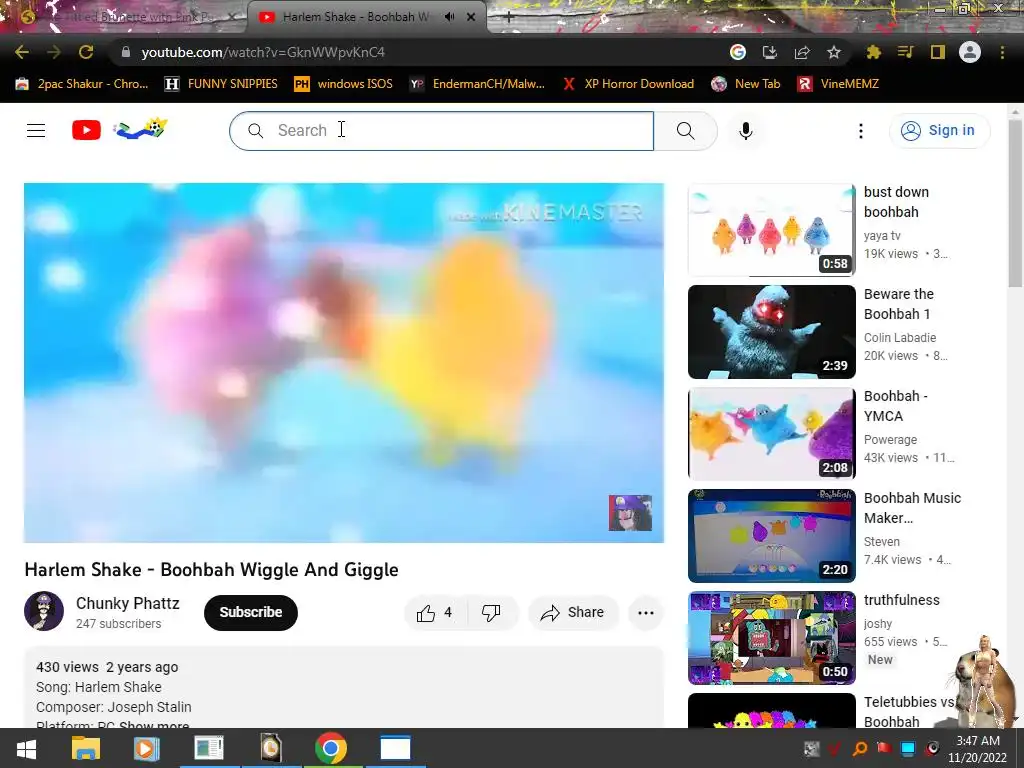The width and height of the screenshot is (1024, 768).
Task: Start voice search with microphone icon
Action: click(746, 131)
